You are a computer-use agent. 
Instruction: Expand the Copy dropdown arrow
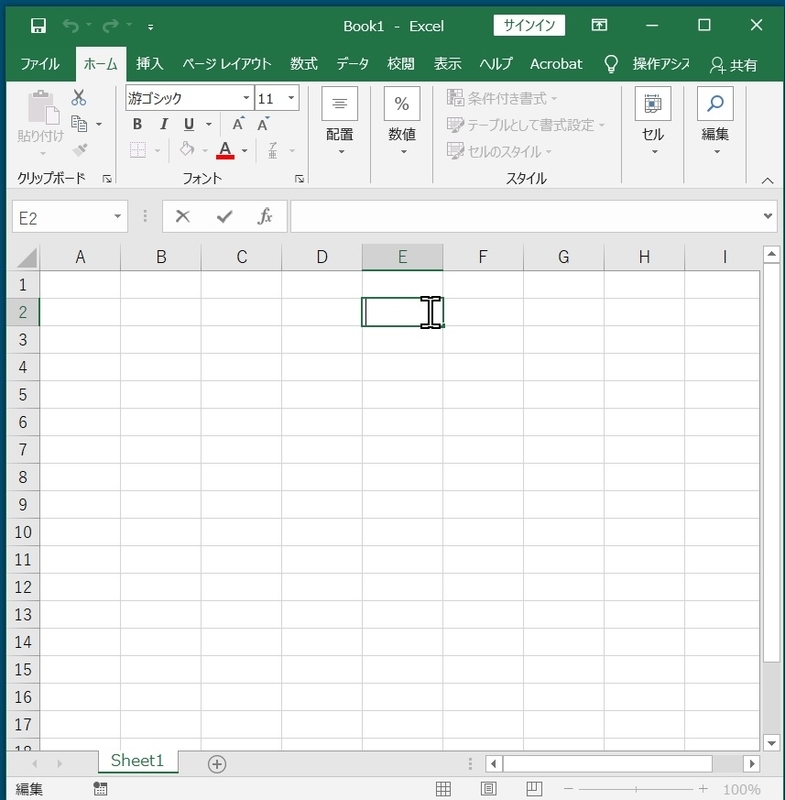[x=99, y=124]
